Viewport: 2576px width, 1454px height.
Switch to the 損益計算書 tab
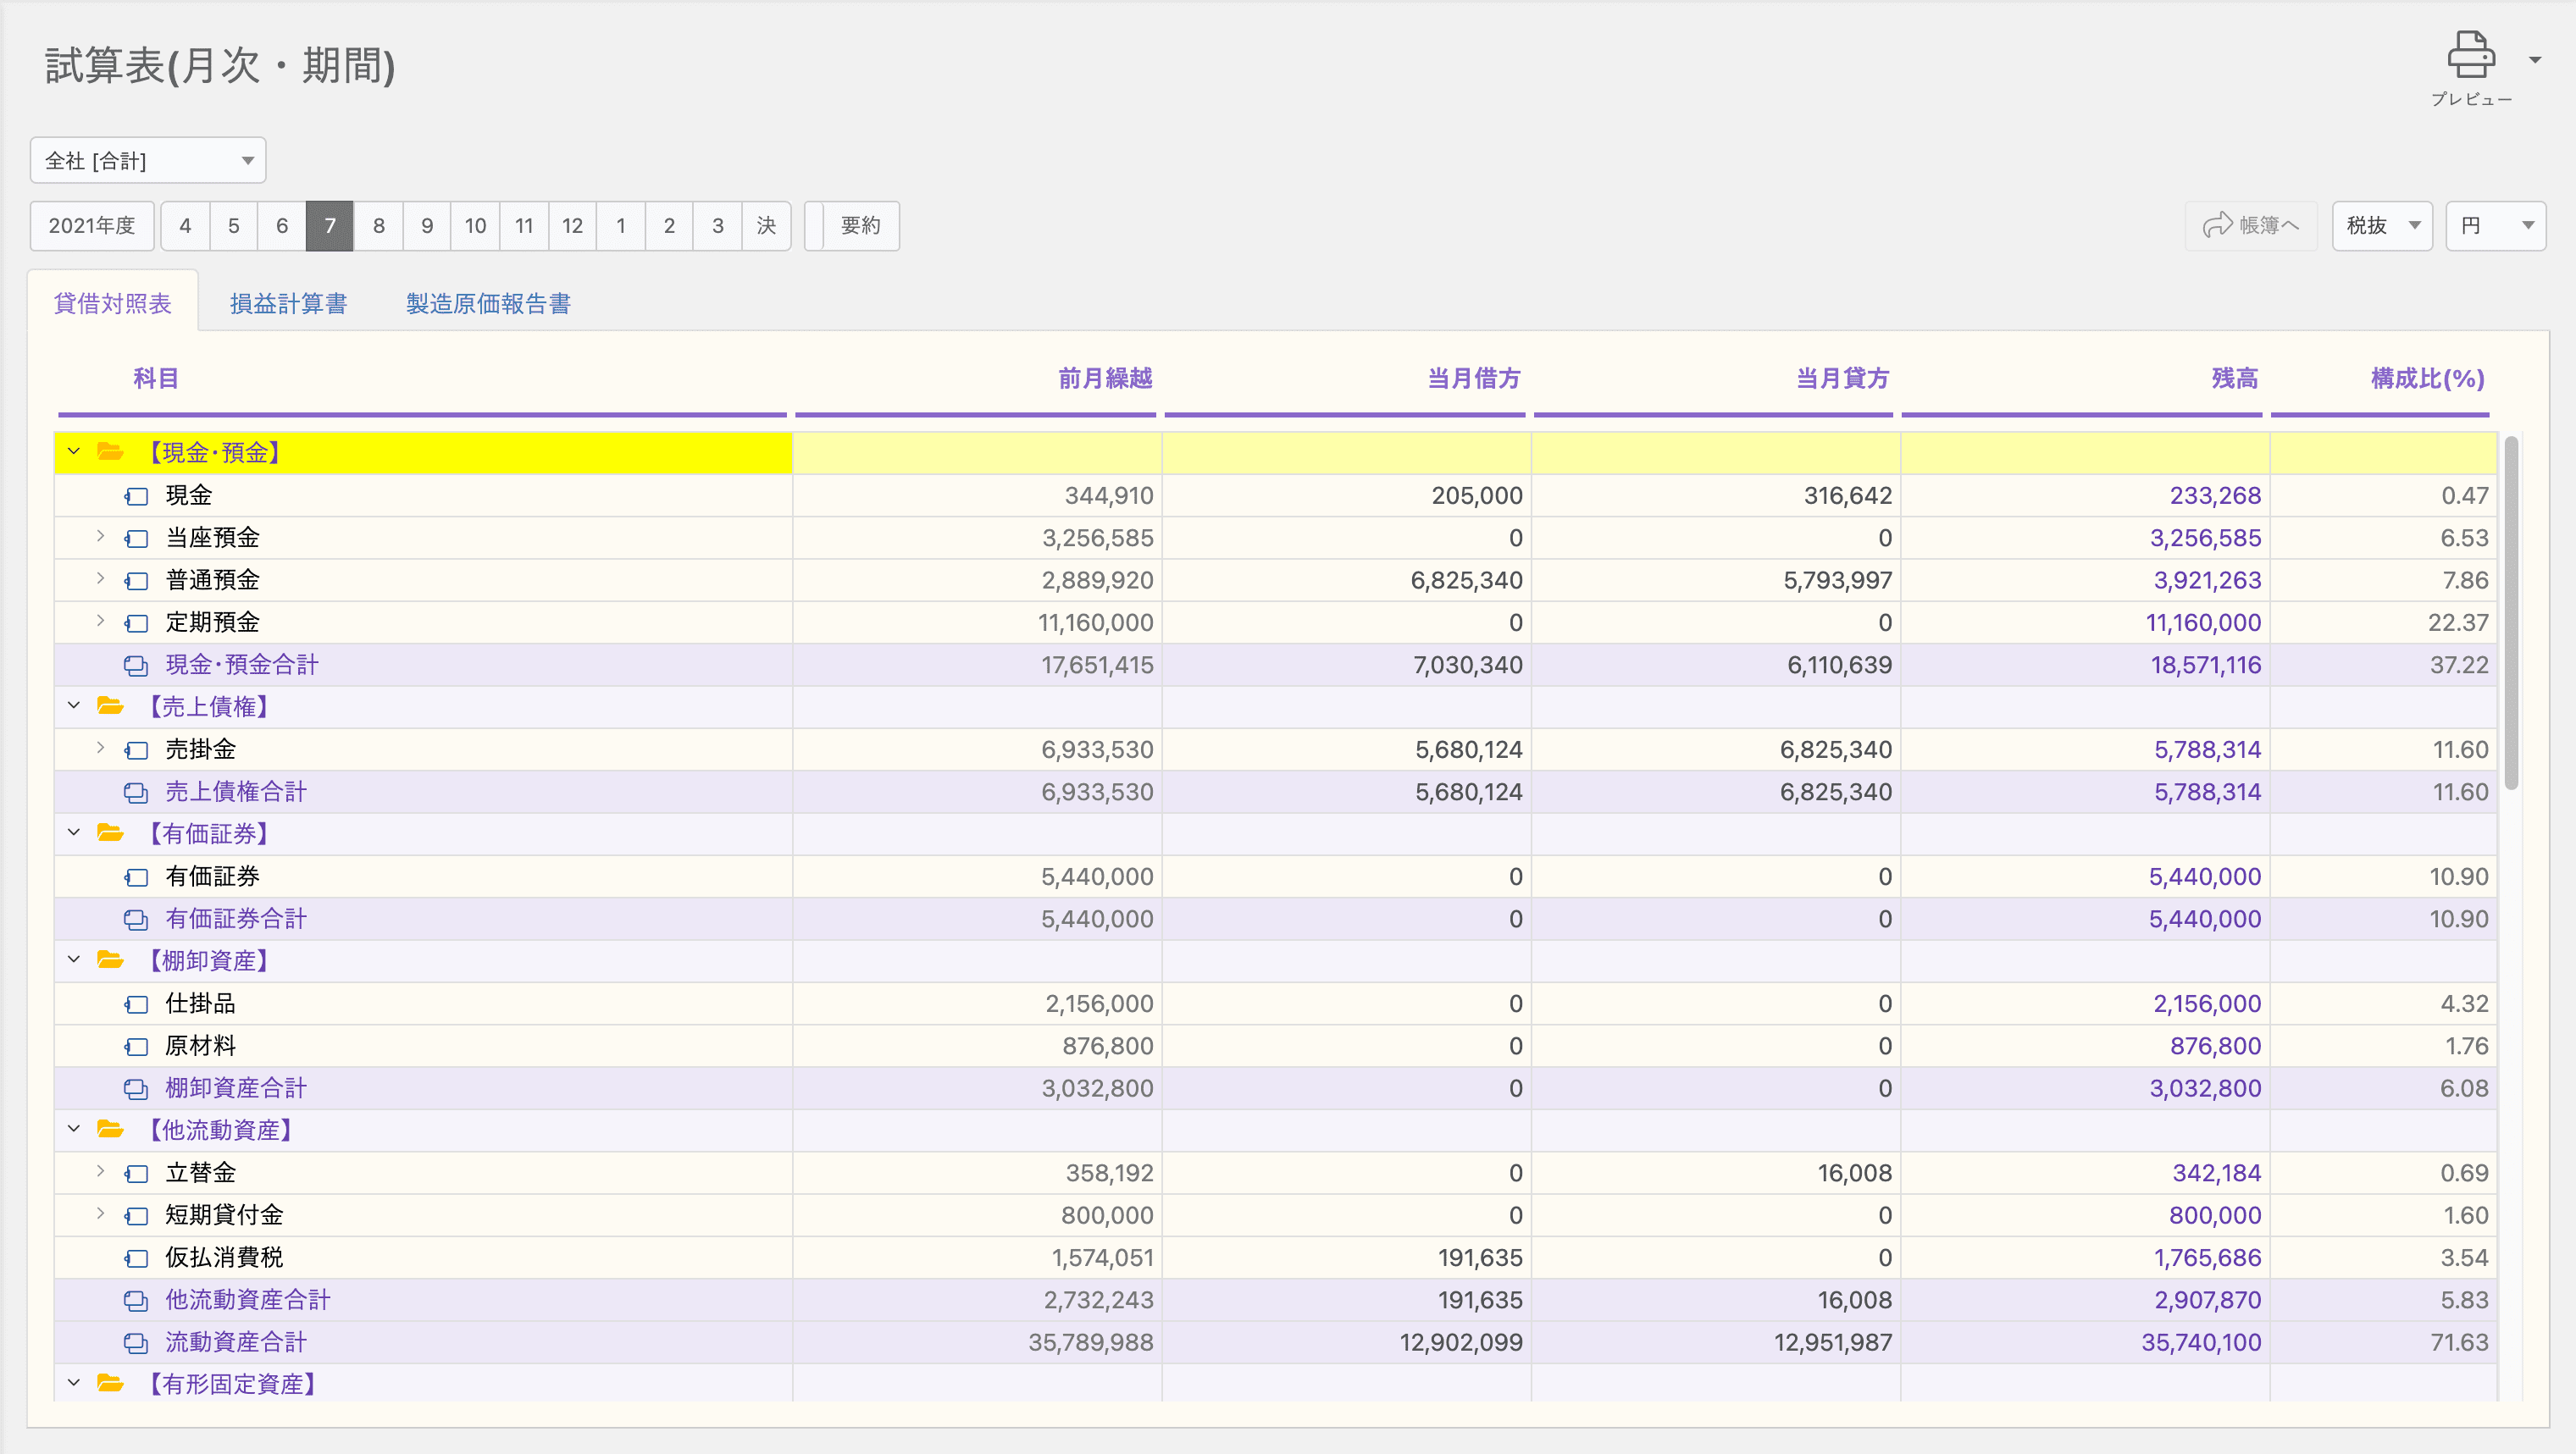tap(288, 303)
